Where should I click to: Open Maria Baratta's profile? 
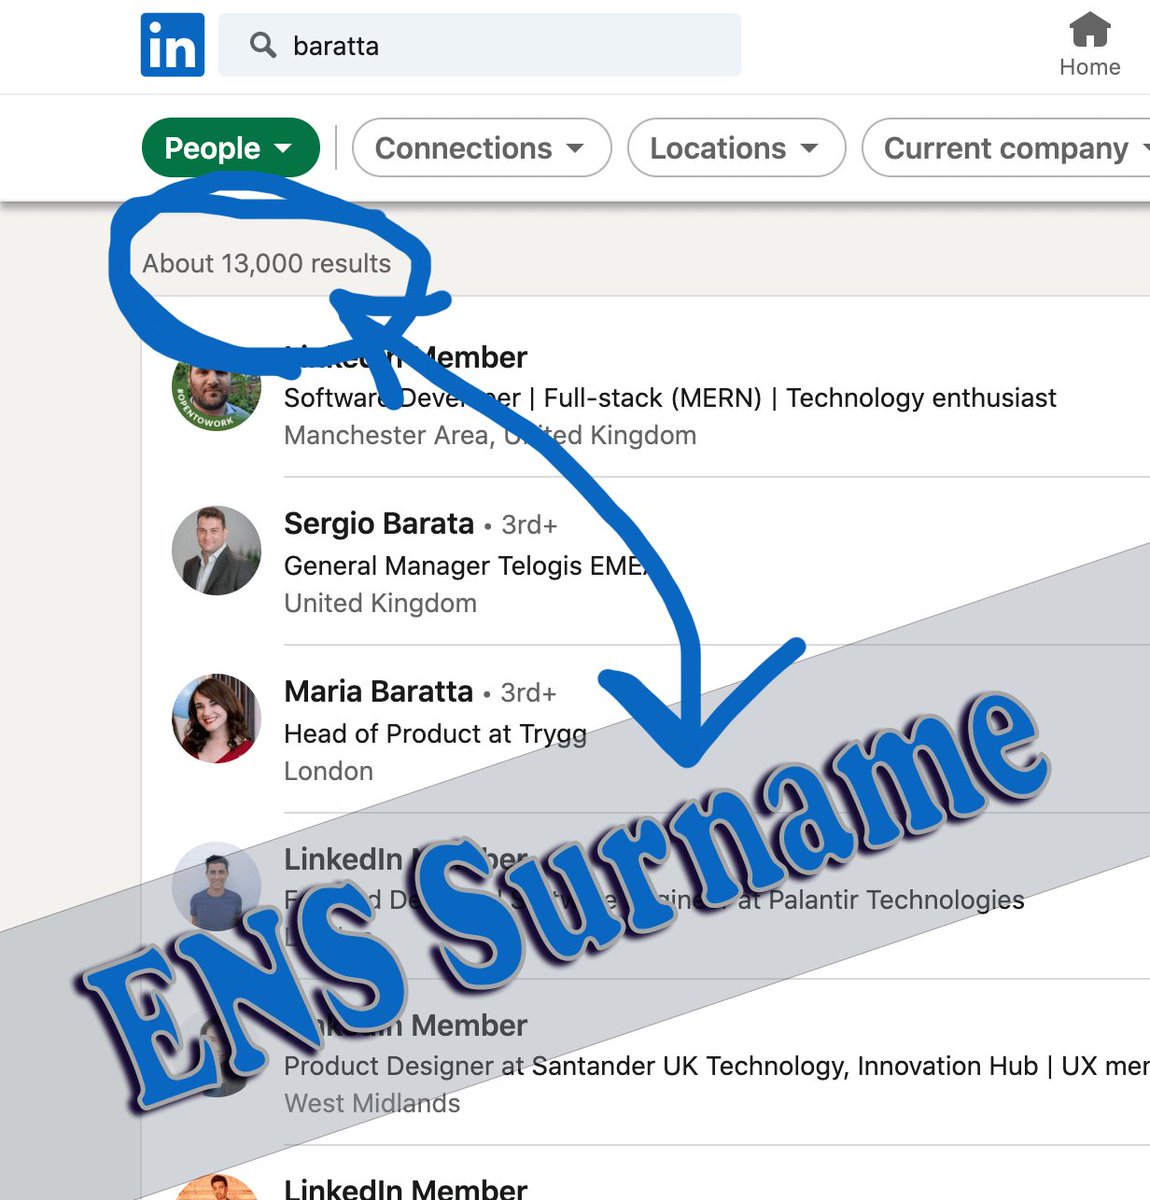point(378,691)
